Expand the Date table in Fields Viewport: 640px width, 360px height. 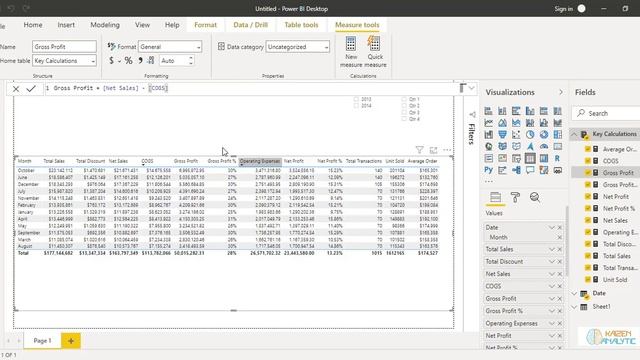click(x=574, y=293)
